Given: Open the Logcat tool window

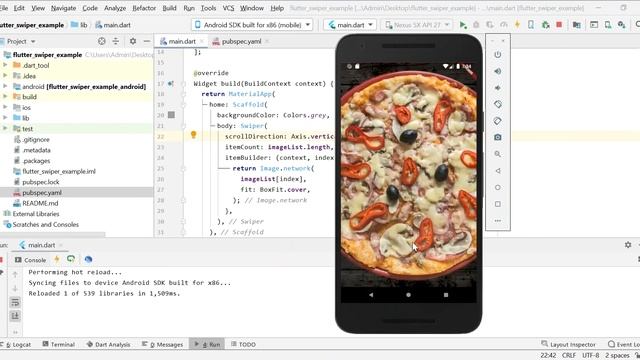Looking at the screenshot, I should [x=16, y=344].
